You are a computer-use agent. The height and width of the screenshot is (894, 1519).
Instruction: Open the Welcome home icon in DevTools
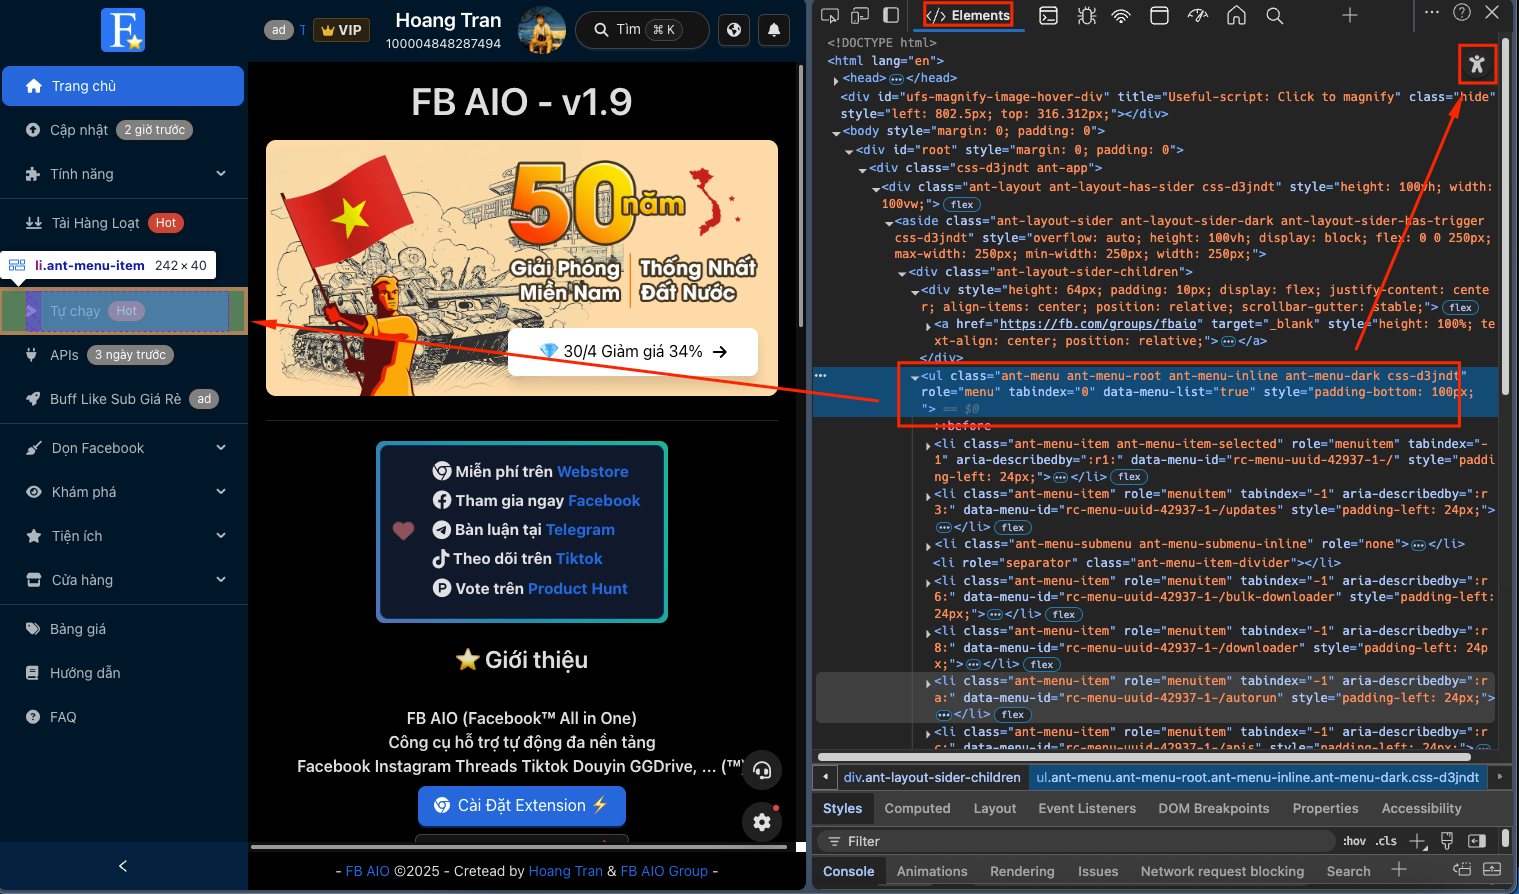tap(1236, 15)
